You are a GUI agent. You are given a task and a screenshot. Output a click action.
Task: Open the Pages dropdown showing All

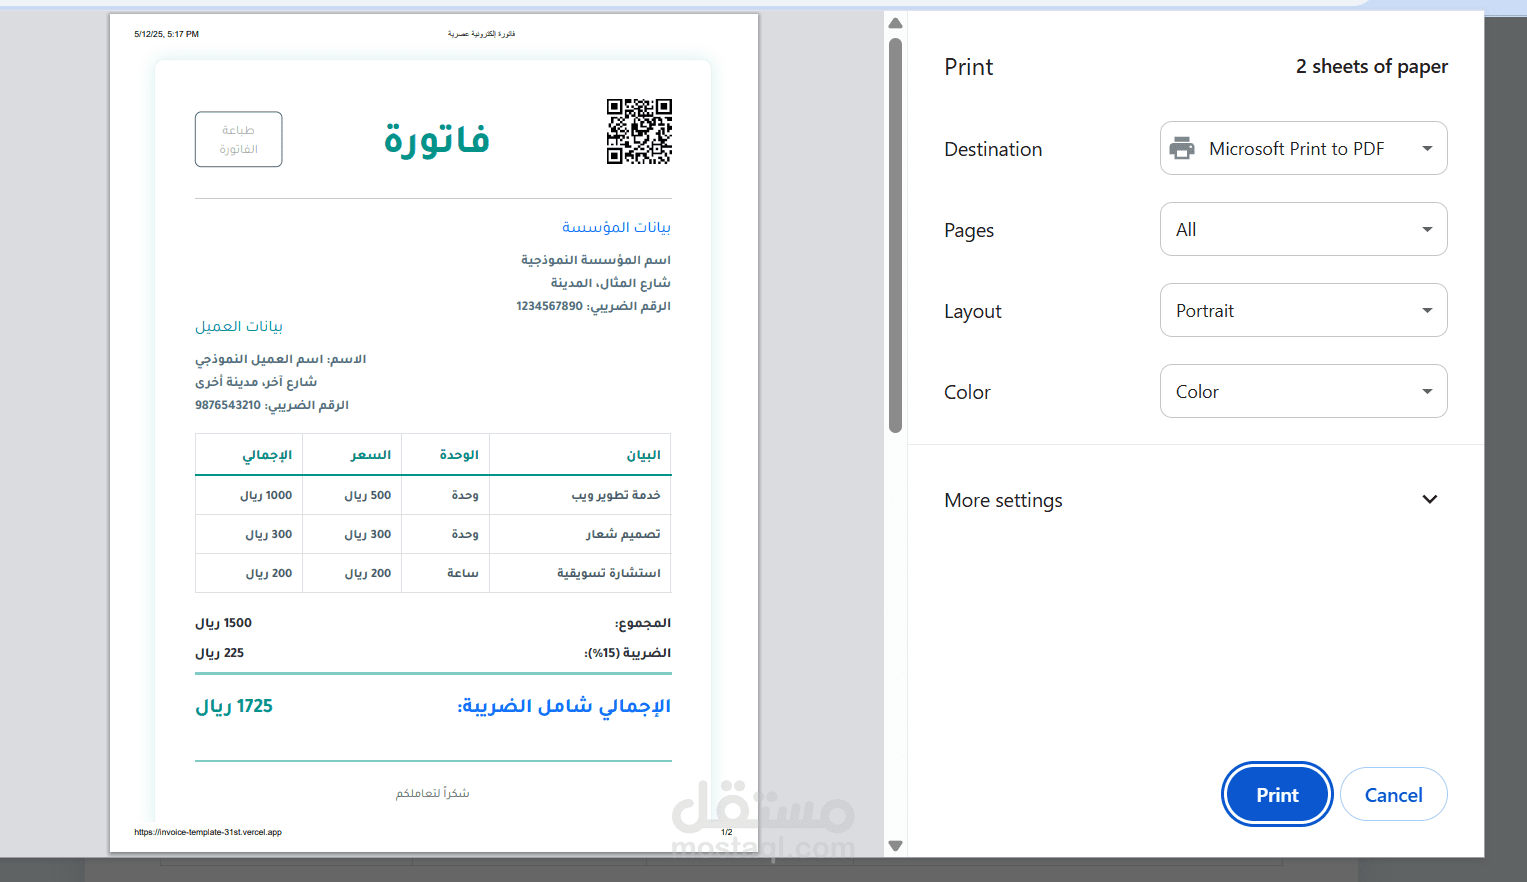(x=1303, y=229)
